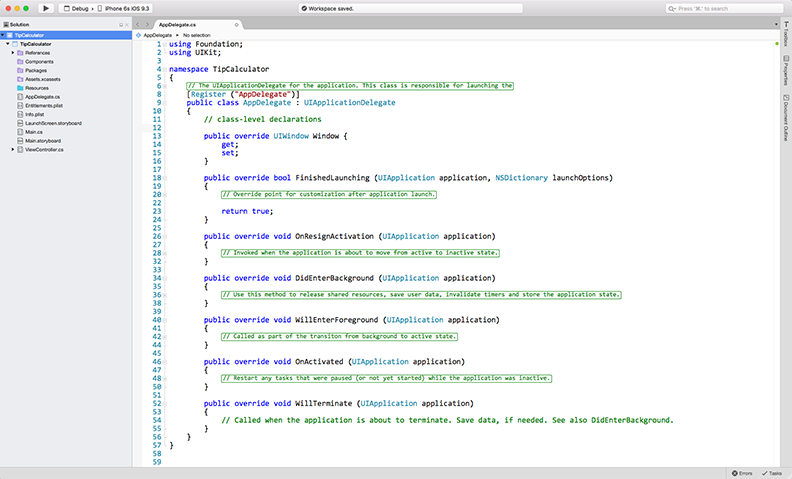Toggle fold marker at OnResignActivation line 26

click(165, 236)
